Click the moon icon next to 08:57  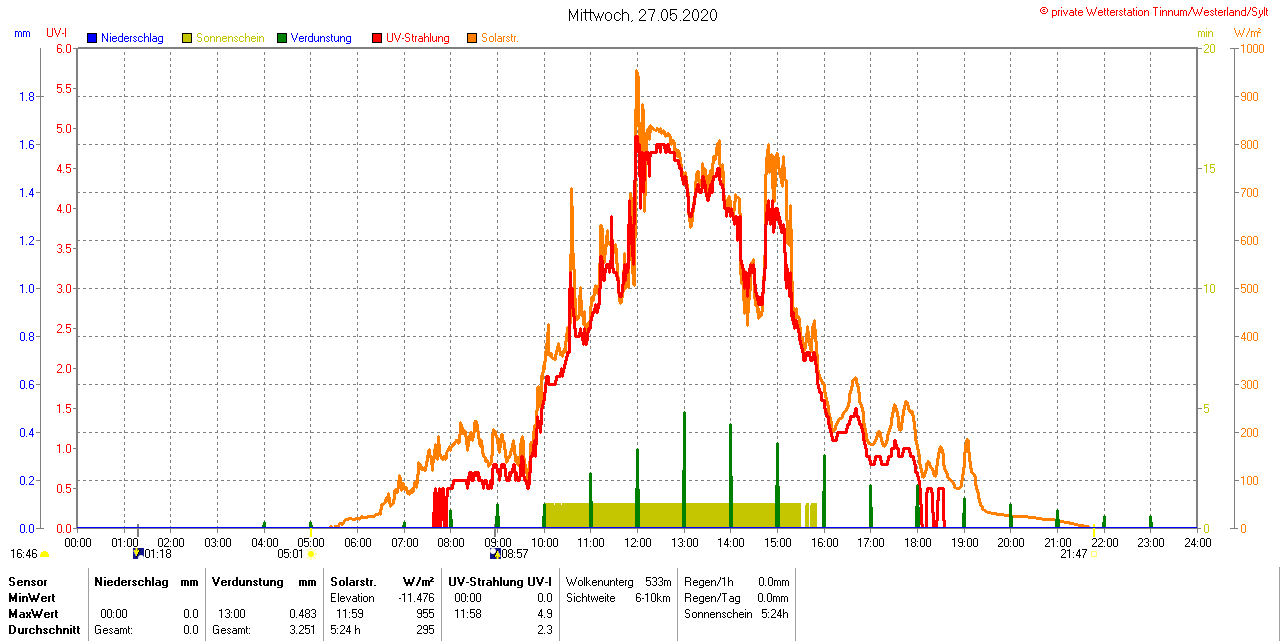point(494,552)
